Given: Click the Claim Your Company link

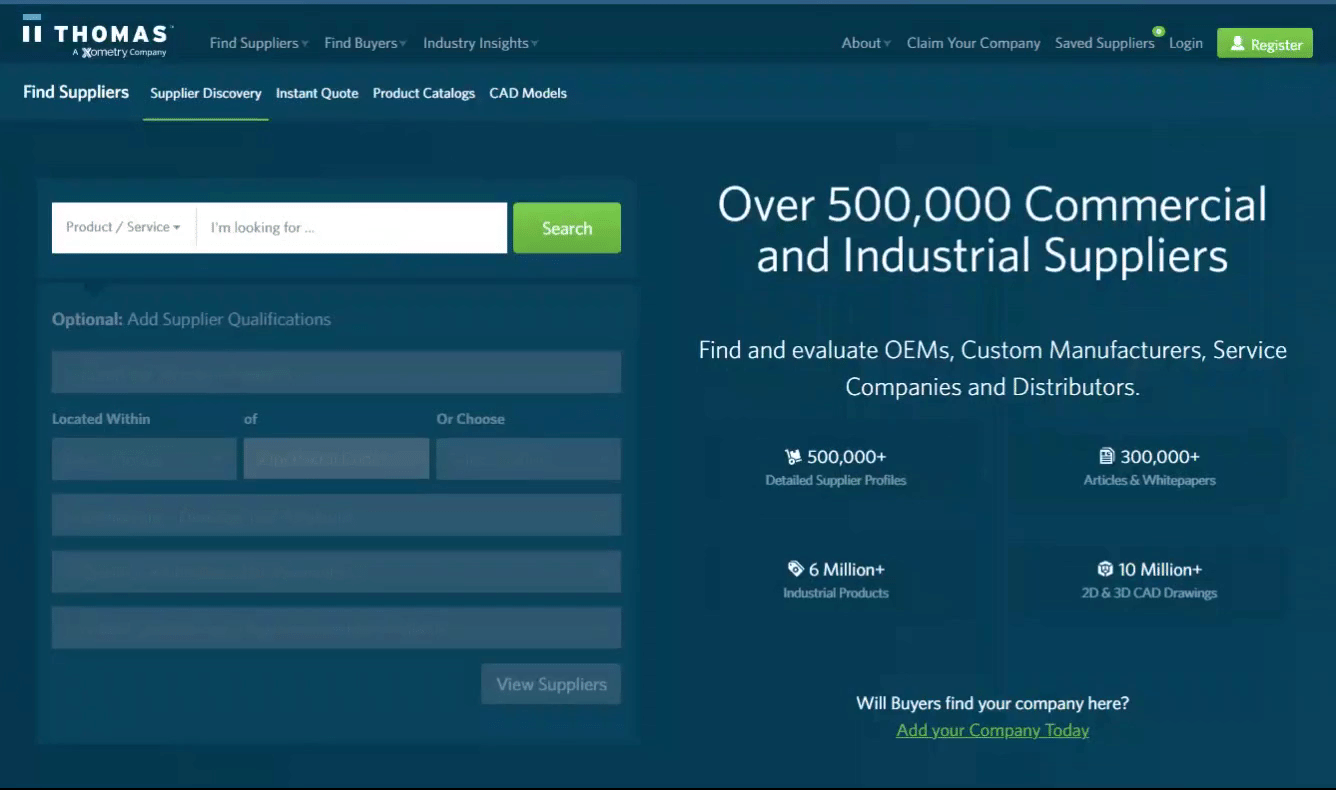Looking at the screenshot, I should coord(973,43).
